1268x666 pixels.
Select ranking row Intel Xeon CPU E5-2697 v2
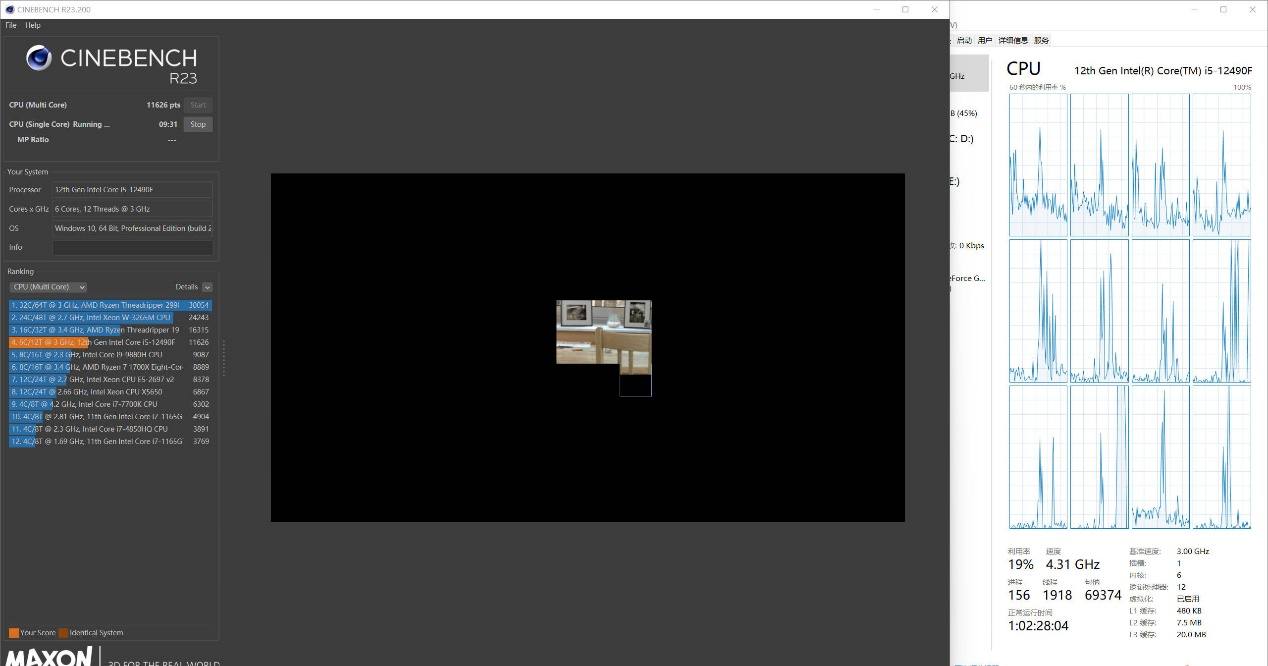coord(110,379)
